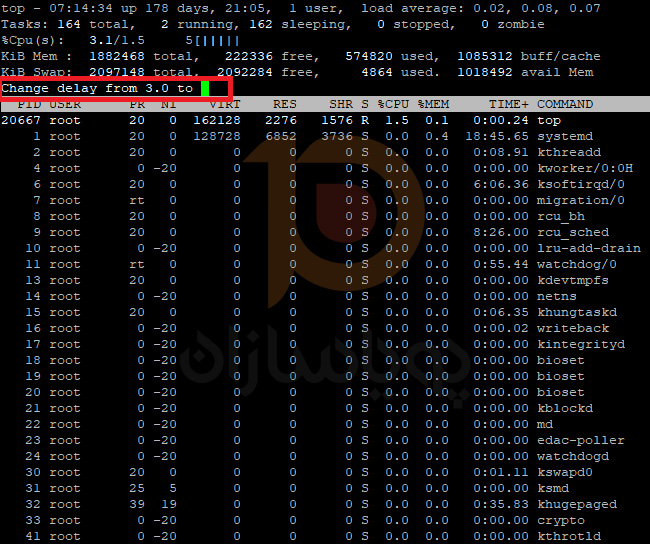Click the USER column header
Image resolution: width=650 pixels, height=544 pixels.
[65, 104]
